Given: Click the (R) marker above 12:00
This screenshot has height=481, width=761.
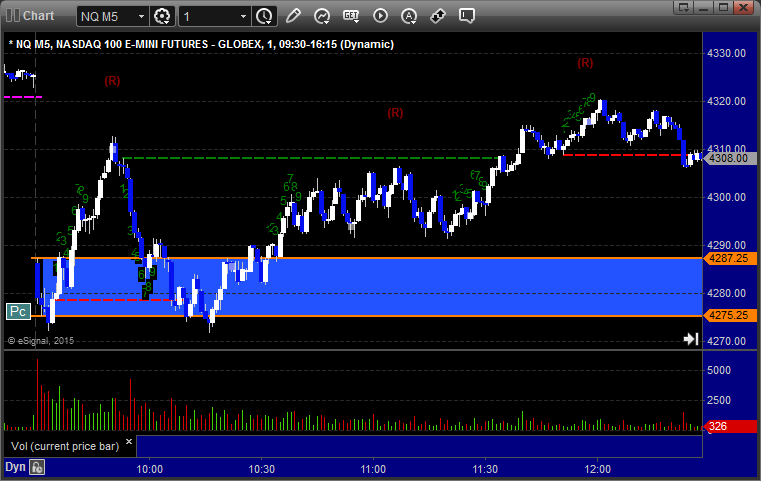Looking at the screenshot, I should 585,63.
